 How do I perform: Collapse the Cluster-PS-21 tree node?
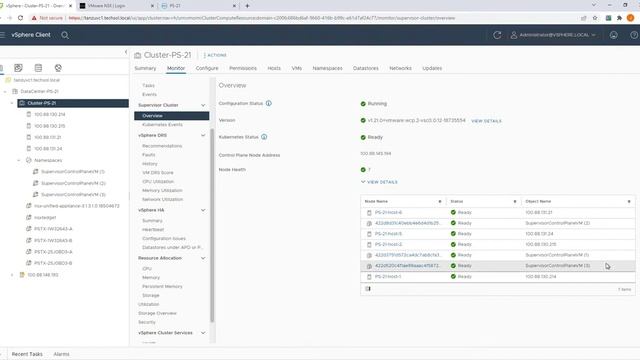pyautogui.click(x=12, y=103)
